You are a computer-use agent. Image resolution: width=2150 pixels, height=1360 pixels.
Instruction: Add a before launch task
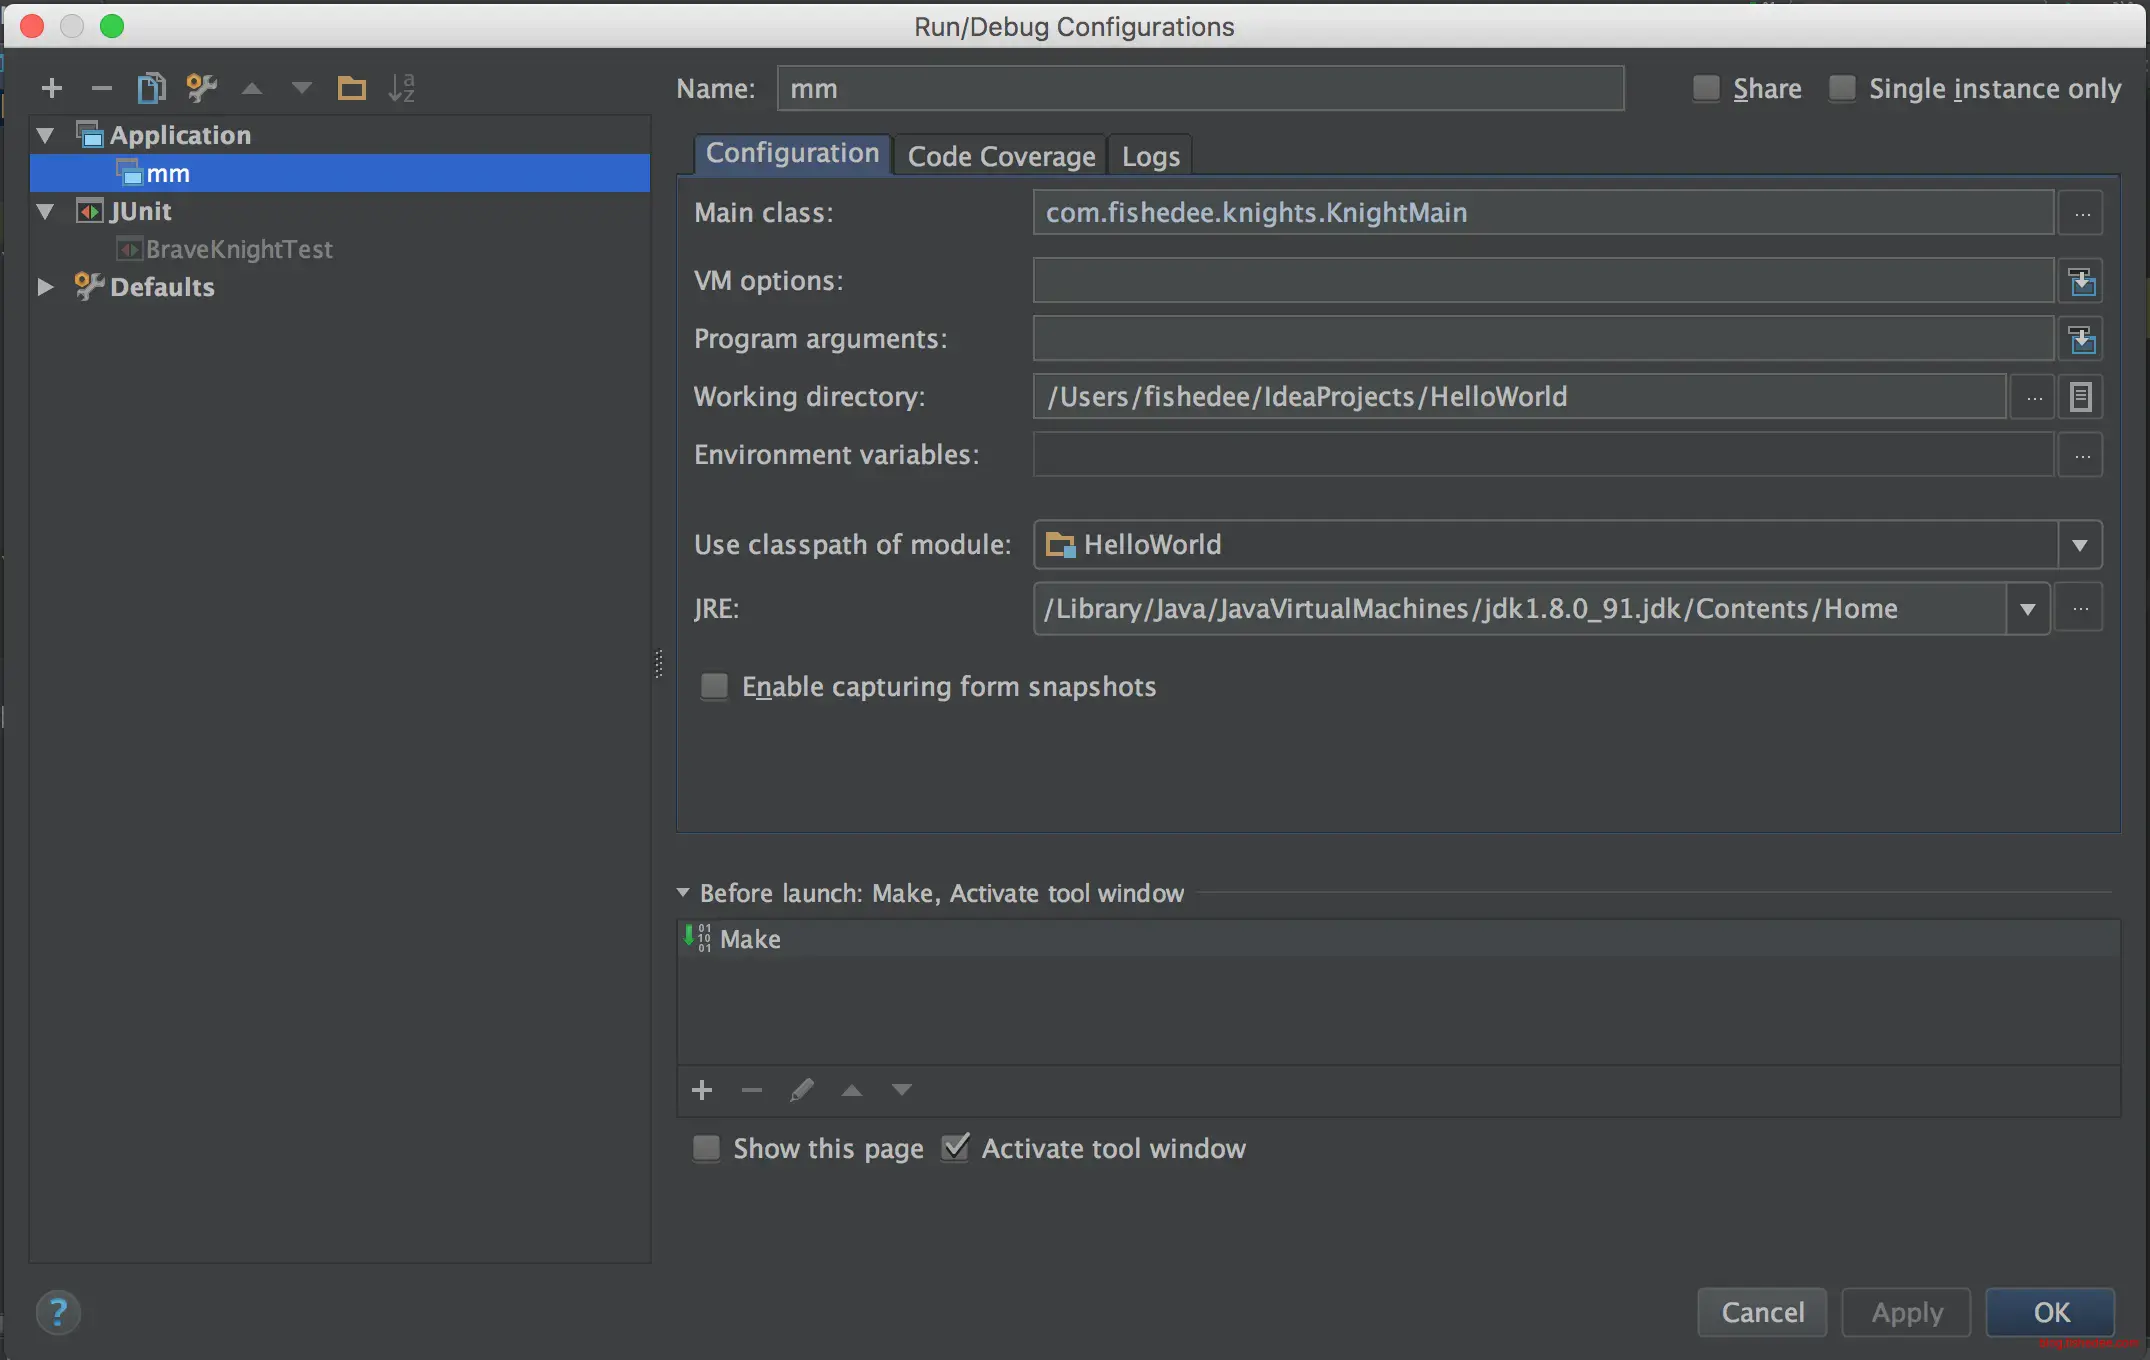pyautogui.click(x=702, y=1090)
